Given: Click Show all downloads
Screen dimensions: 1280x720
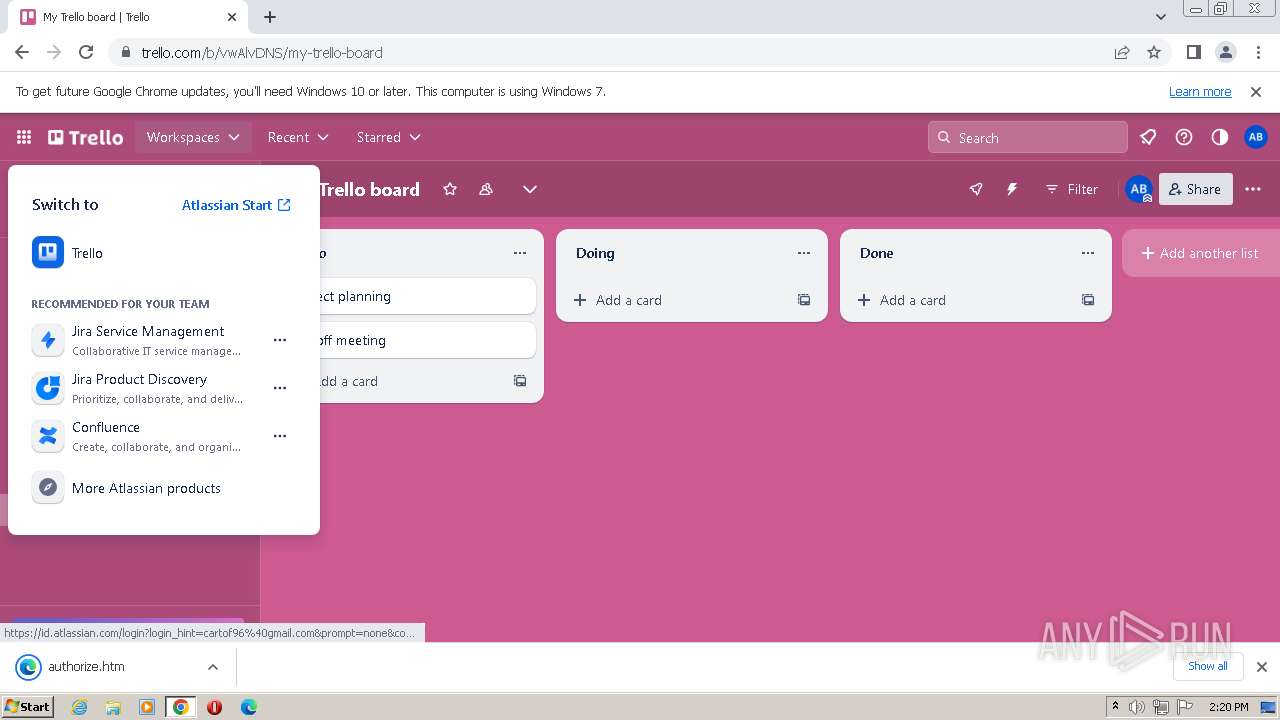Looking at the screenshot, I should (1208, 666).
